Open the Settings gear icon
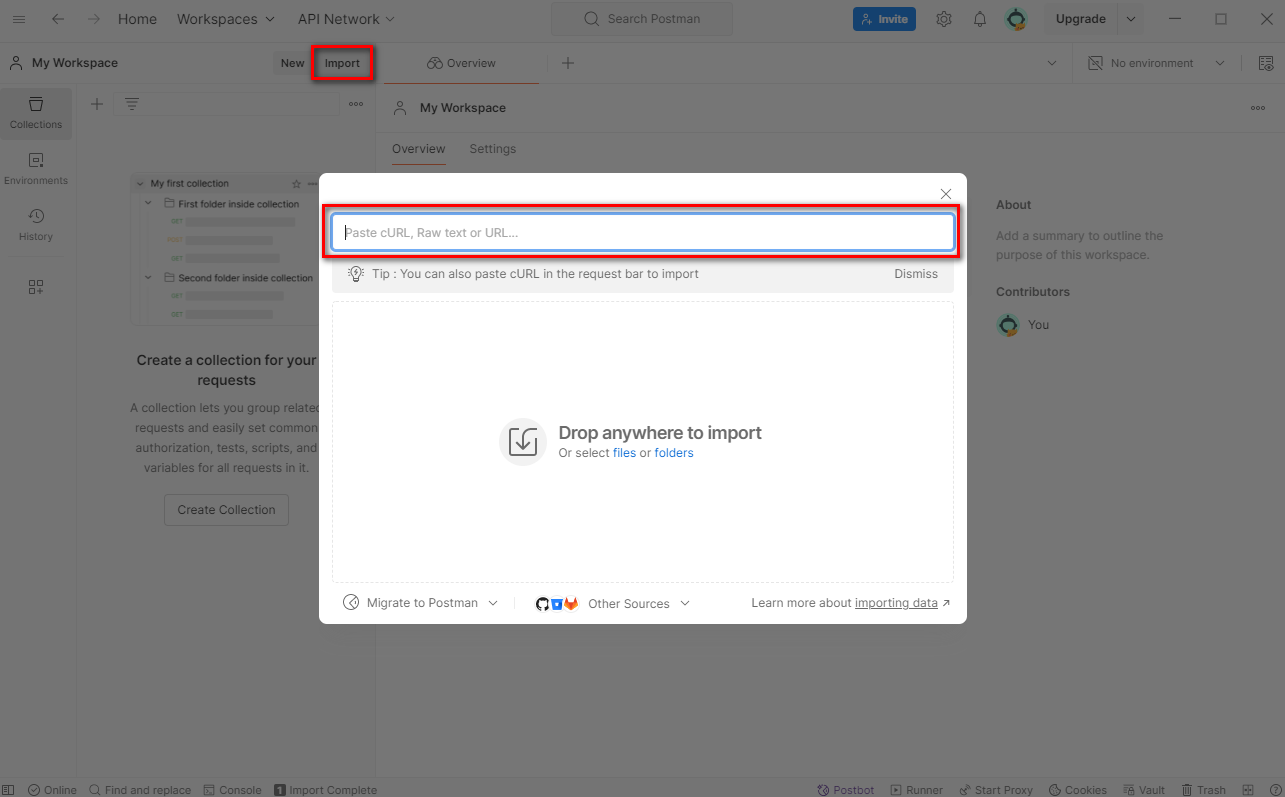This screenshot has height=797, width=1285. 944,19
